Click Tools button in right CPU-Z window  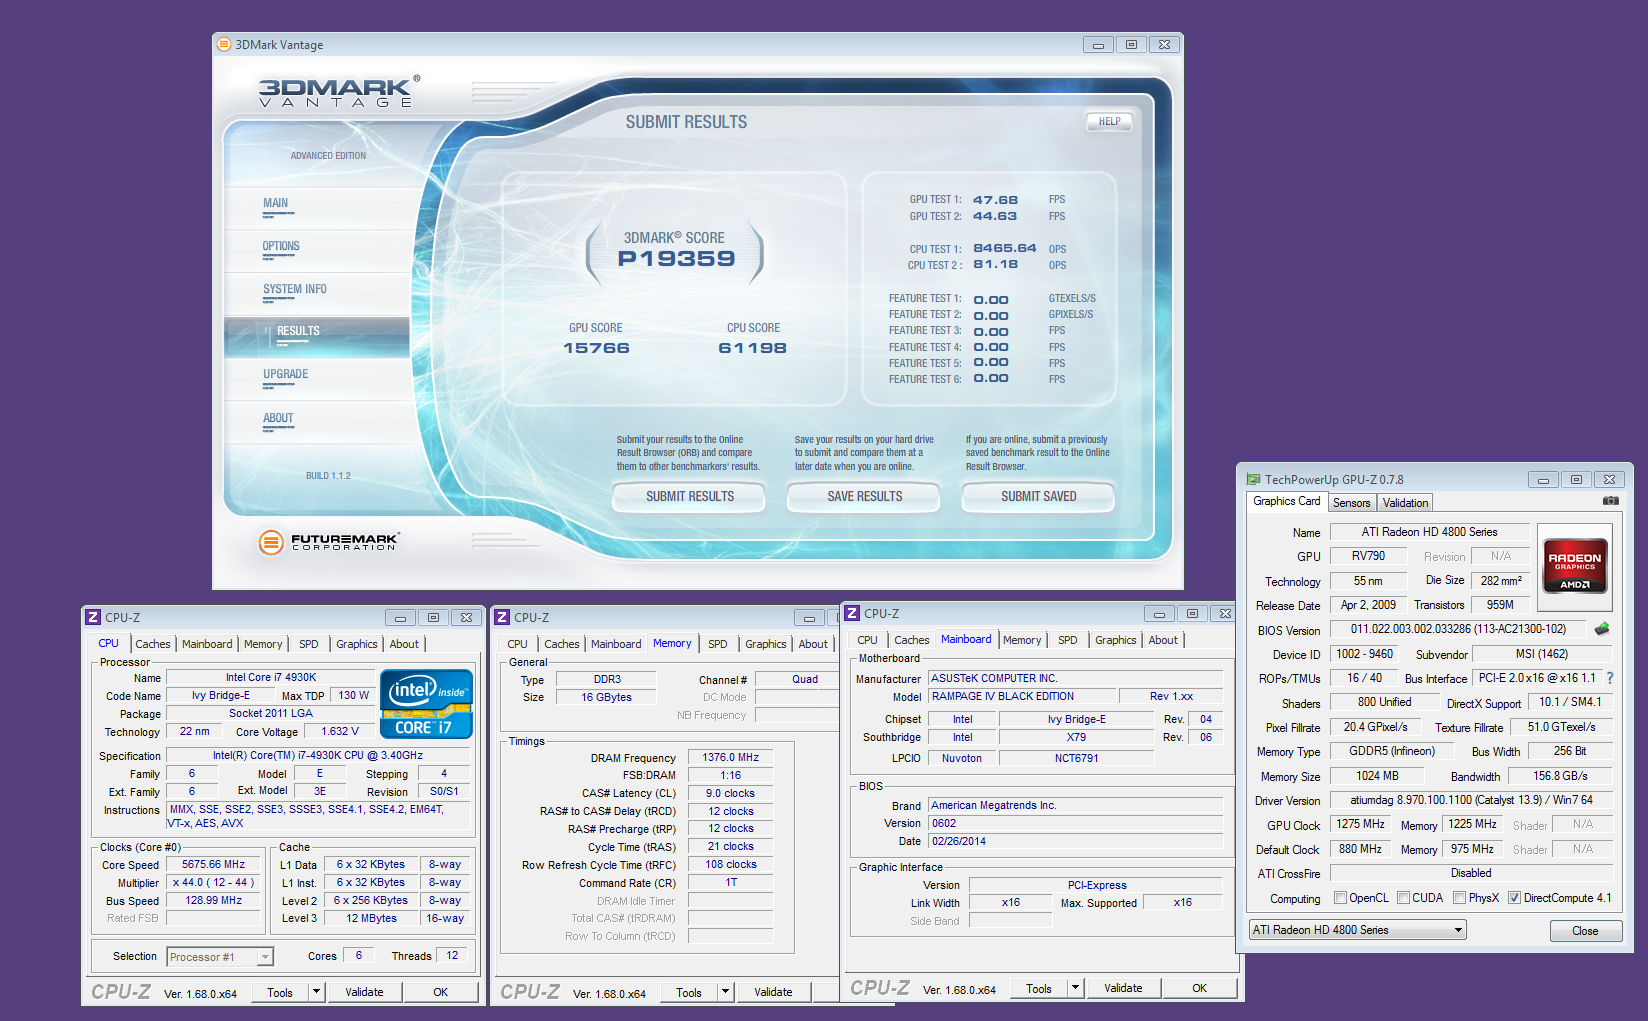1039,988
